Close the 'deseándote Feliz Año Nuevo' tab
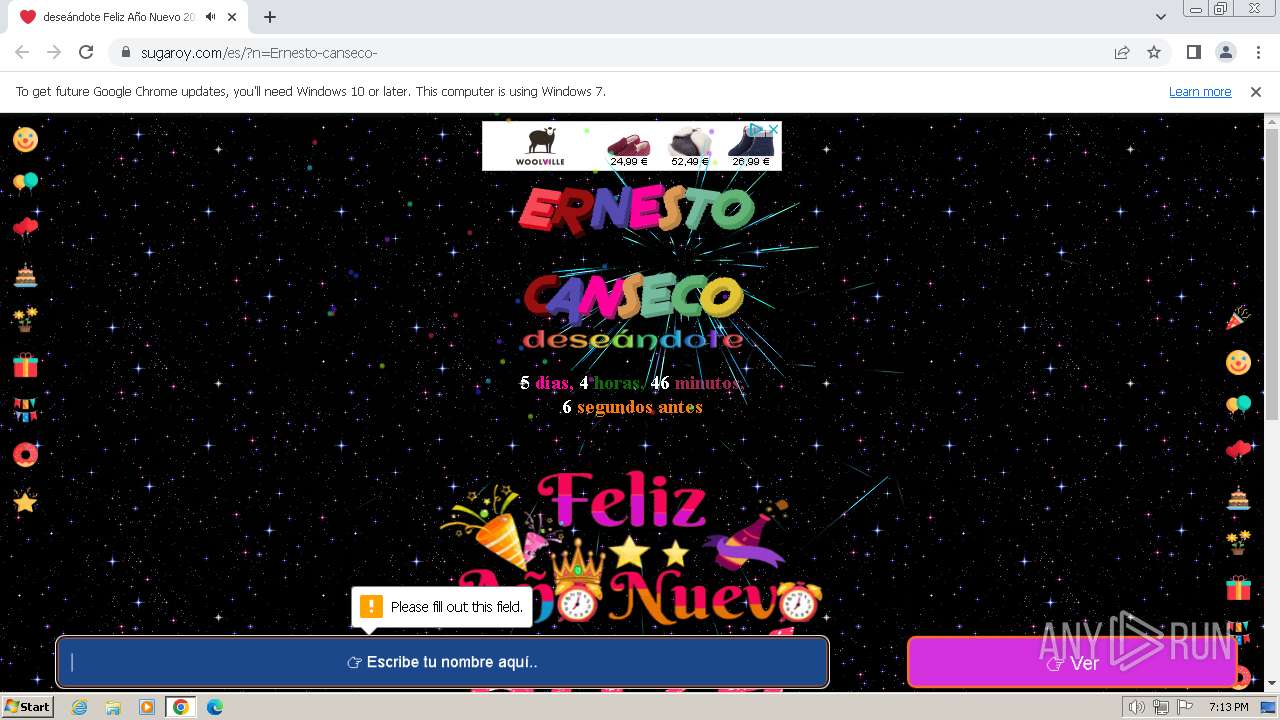The width and height of the screenshot is (1280, 720). 232,17
